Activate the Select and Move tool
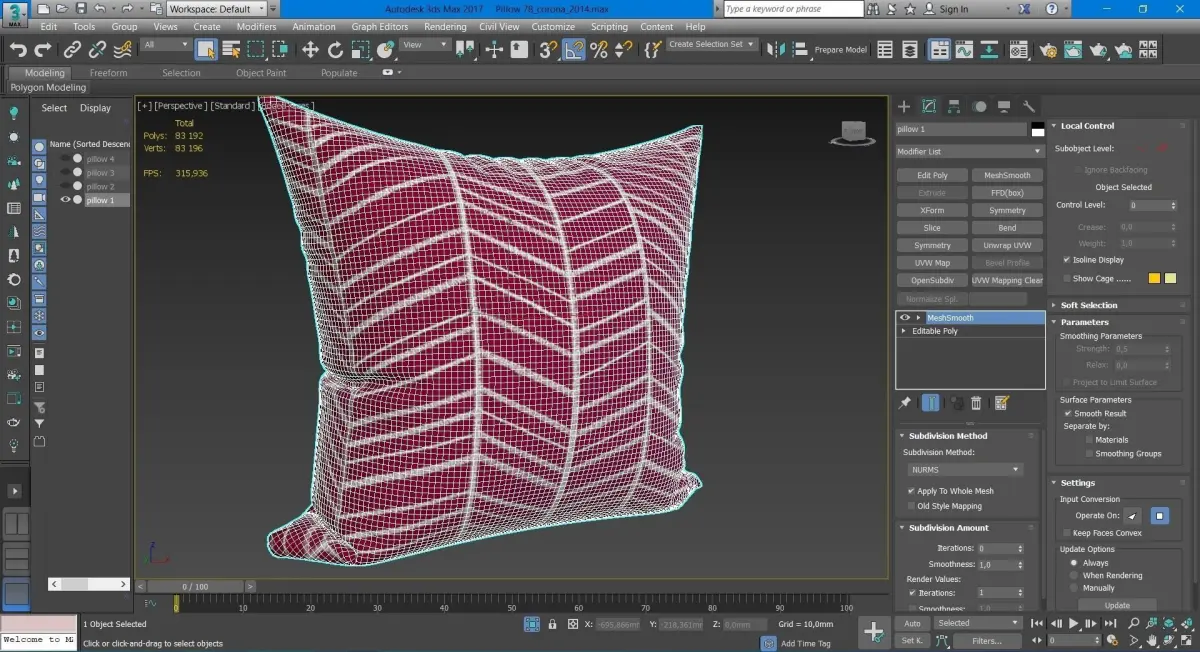Viewport: 1200px width, 652px height. (x=310, y=49)
